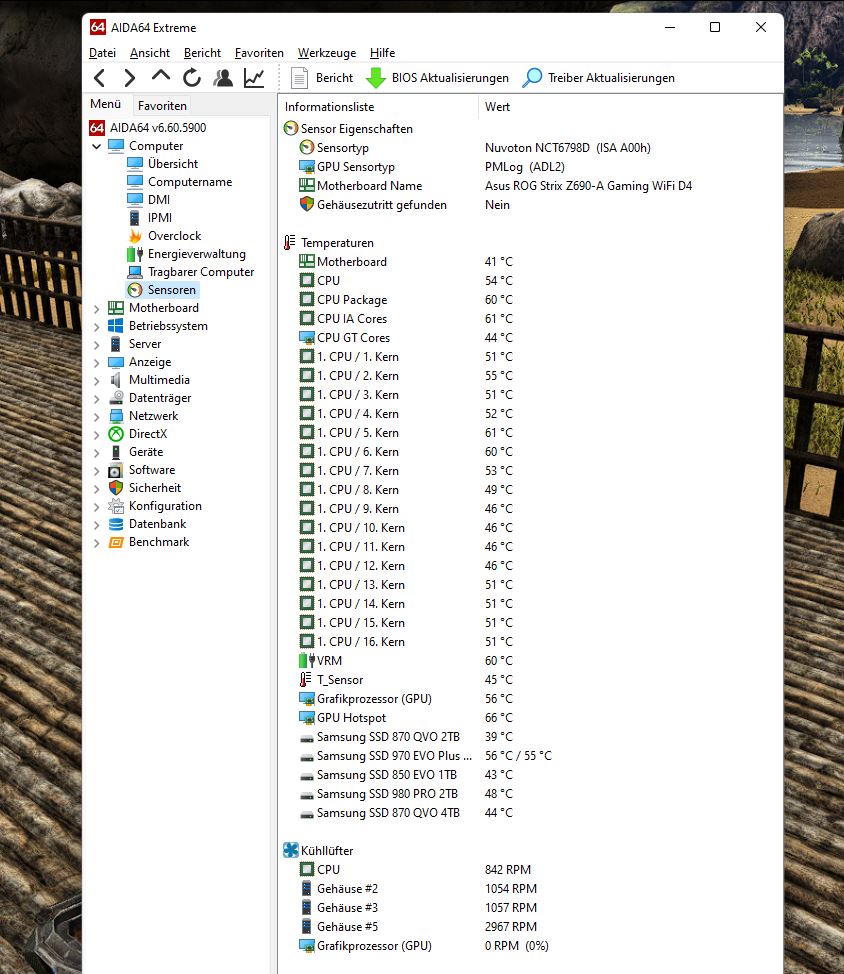Expand the Netzwerk tree node
Screen dimensions: 844x974
click(96, 417)
